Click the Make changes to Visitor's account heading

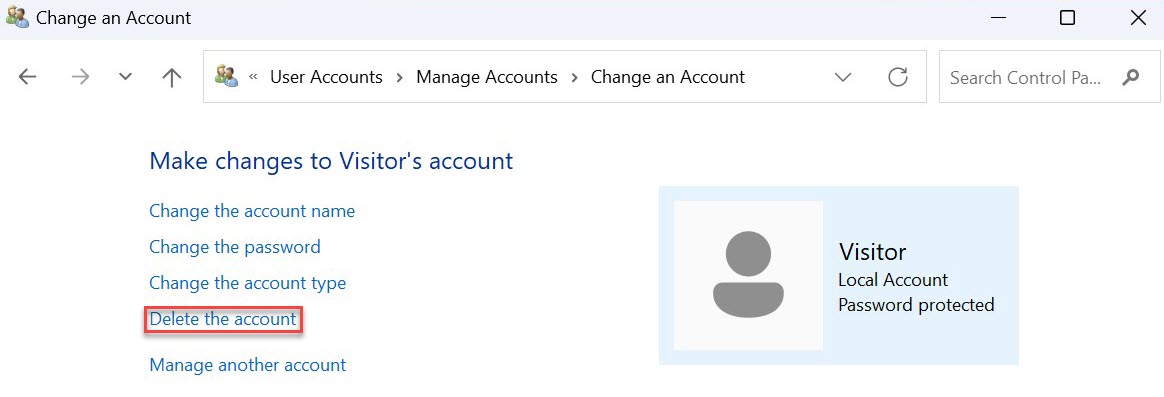pos(331,160)
